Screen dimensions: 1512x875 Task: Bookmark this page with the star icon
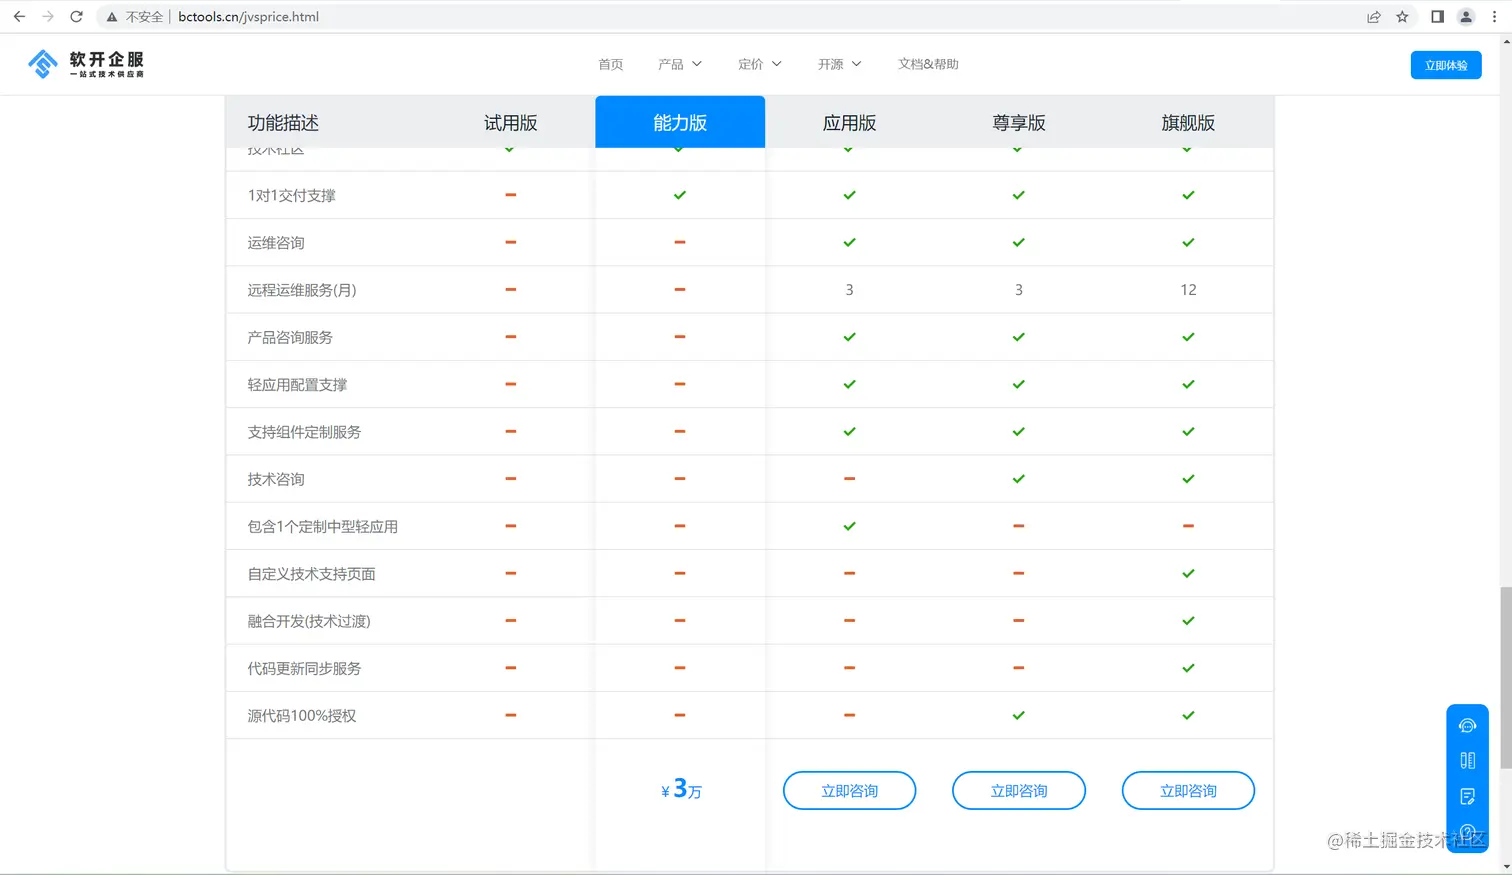point(1402,17)
